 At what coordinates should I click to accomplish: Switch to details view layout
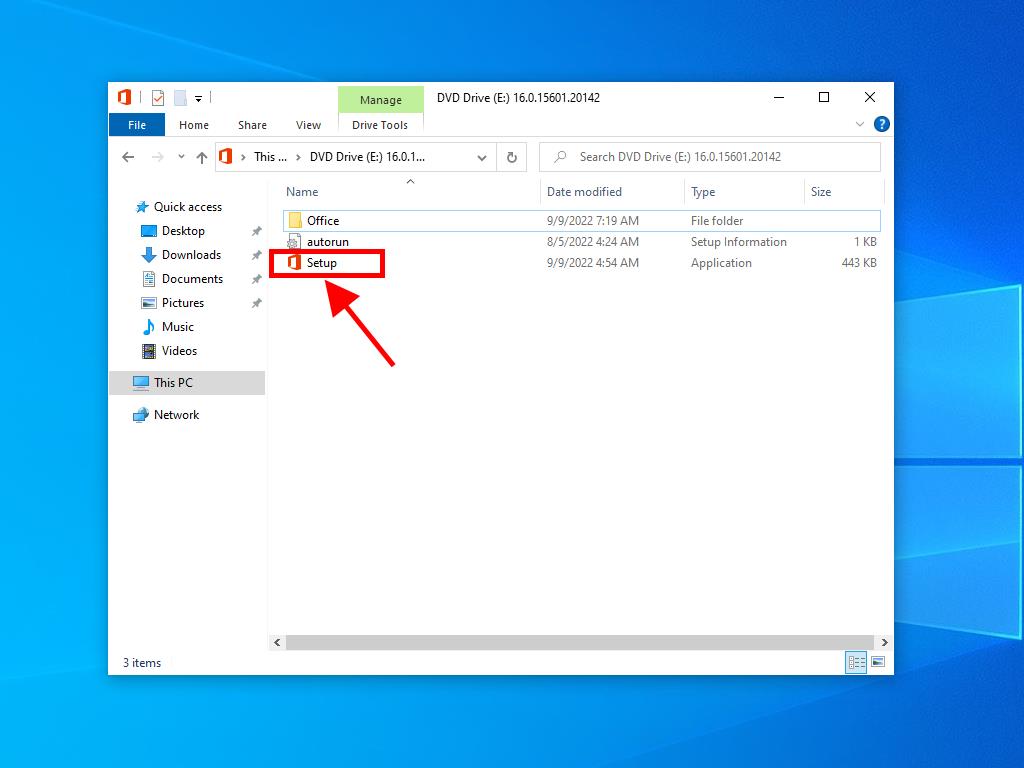tap(856, 662)
